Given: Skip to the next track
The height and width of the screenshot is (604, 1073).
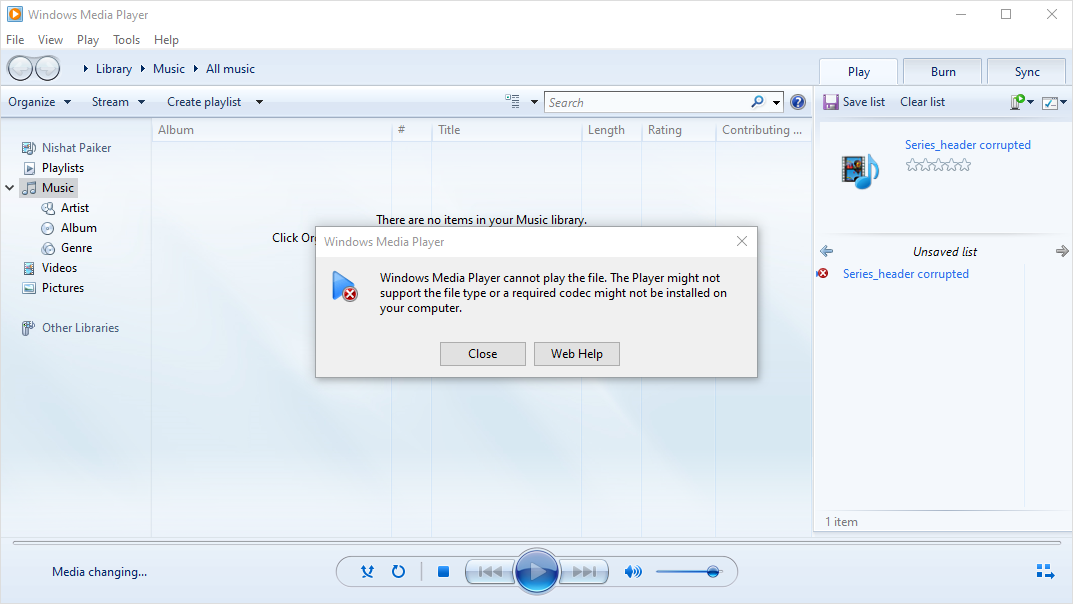Looking at the screenshot, I should pos(584,572).
